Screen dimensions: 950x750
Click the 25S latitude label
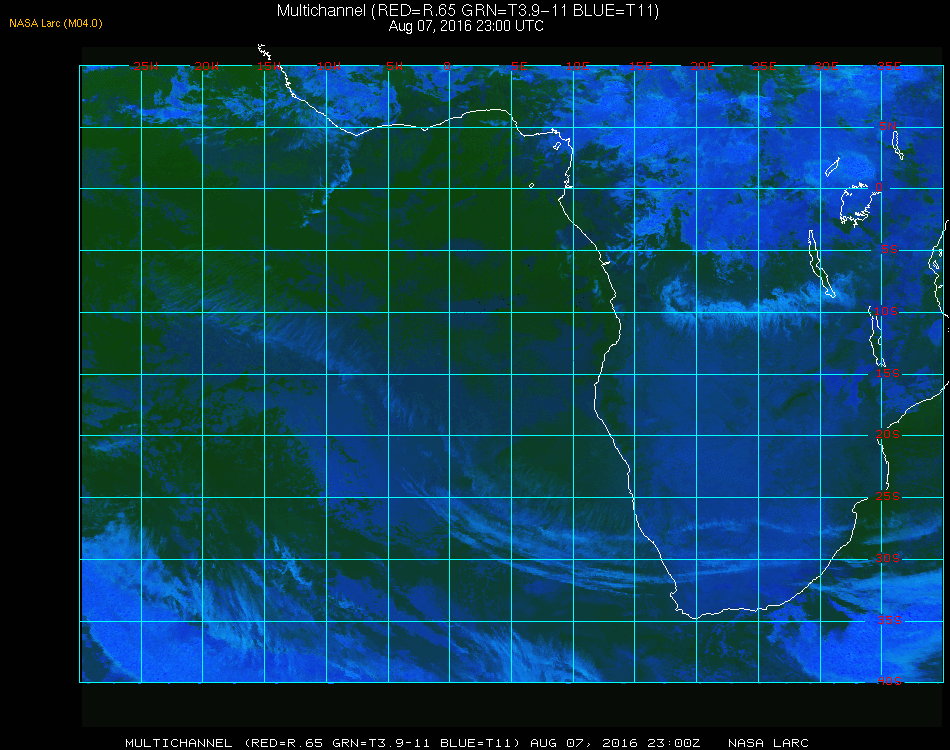coord(888,496)
